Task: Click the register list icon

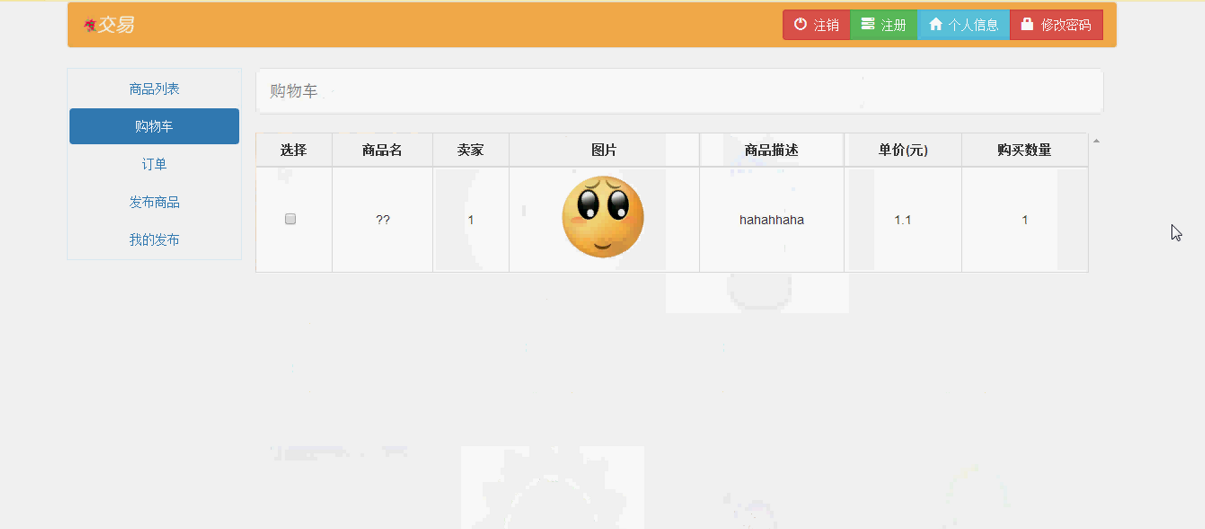Action: coord(868,24)
